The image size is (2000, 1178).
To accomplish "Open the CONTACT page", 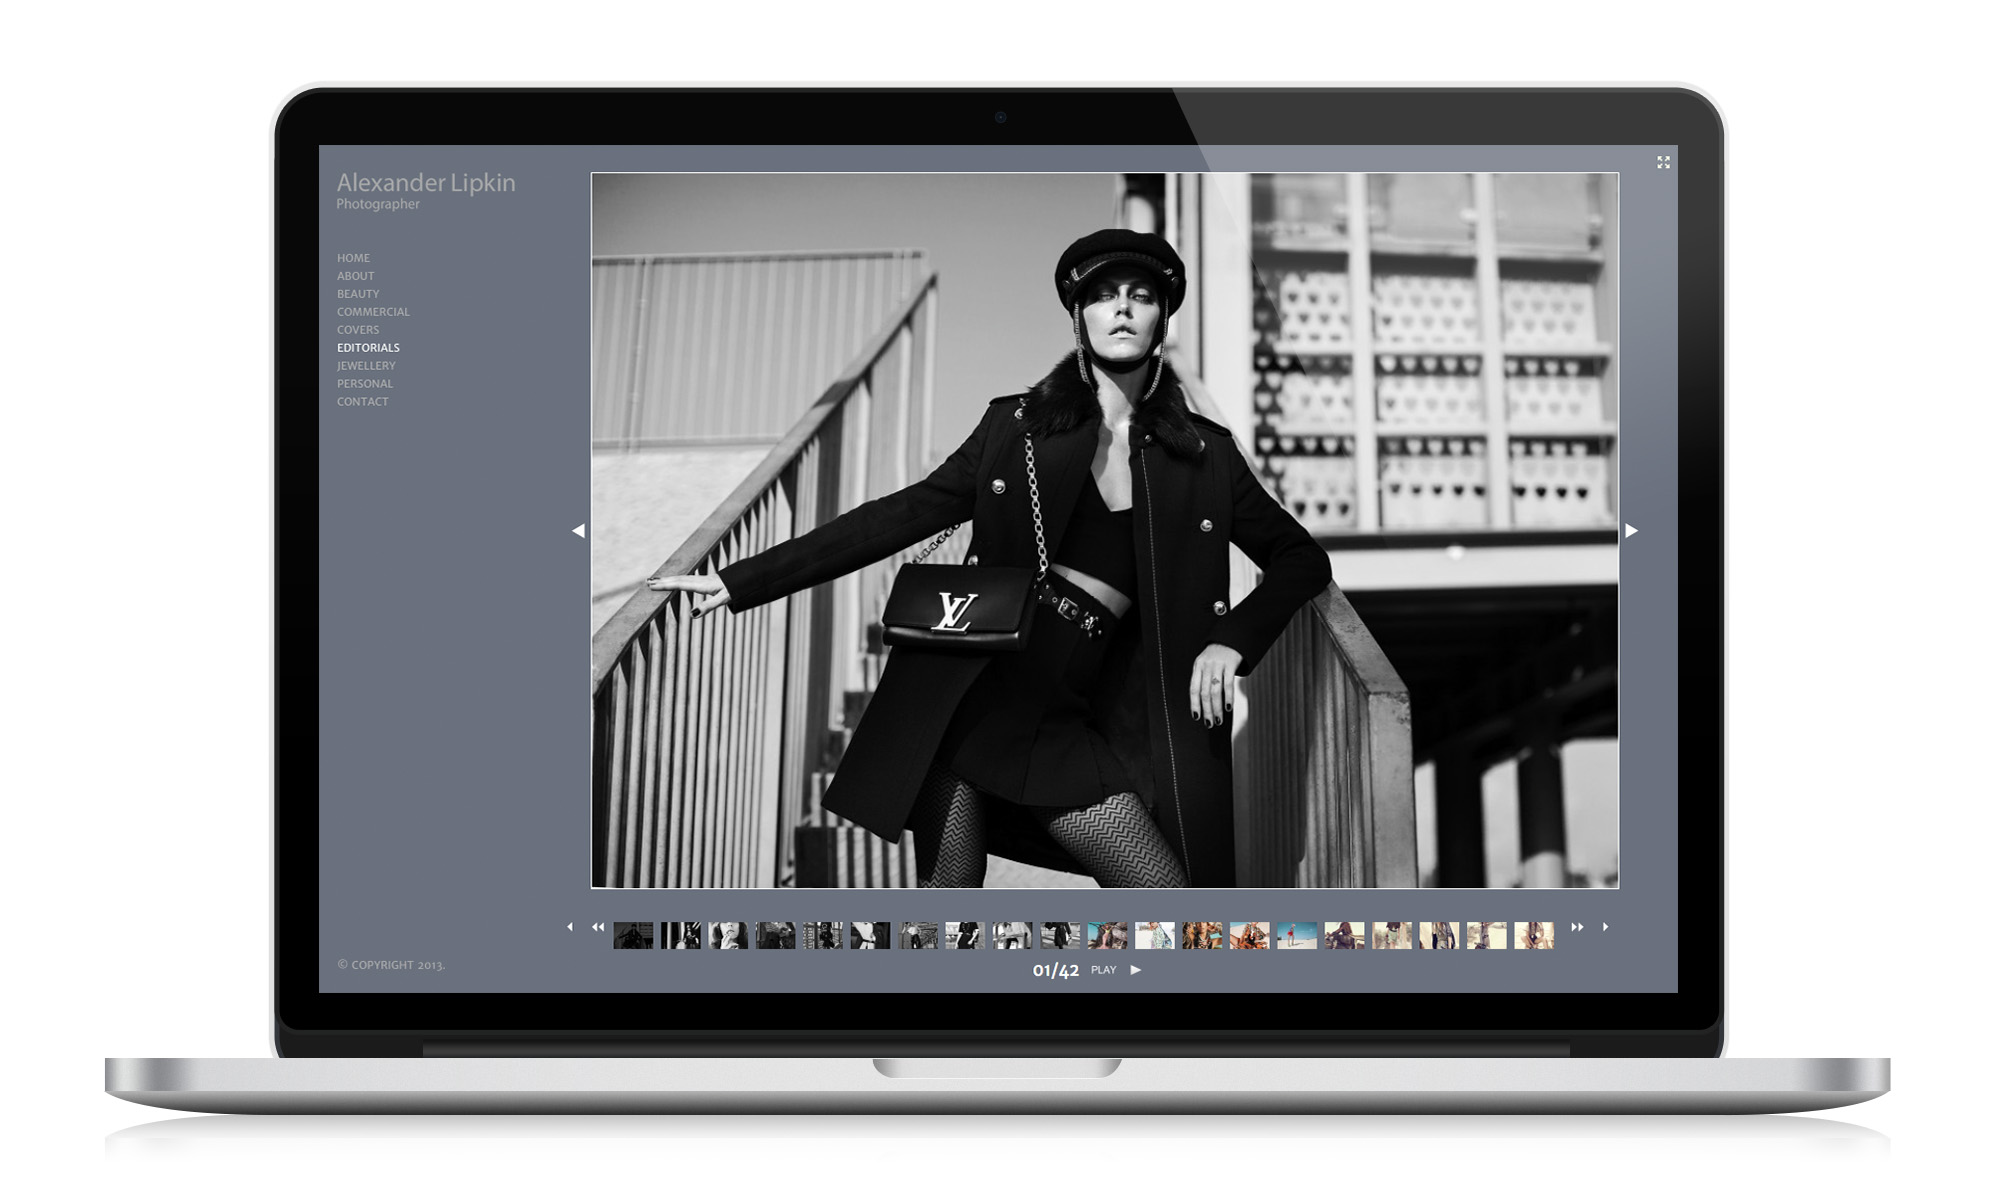I will 362,402.
